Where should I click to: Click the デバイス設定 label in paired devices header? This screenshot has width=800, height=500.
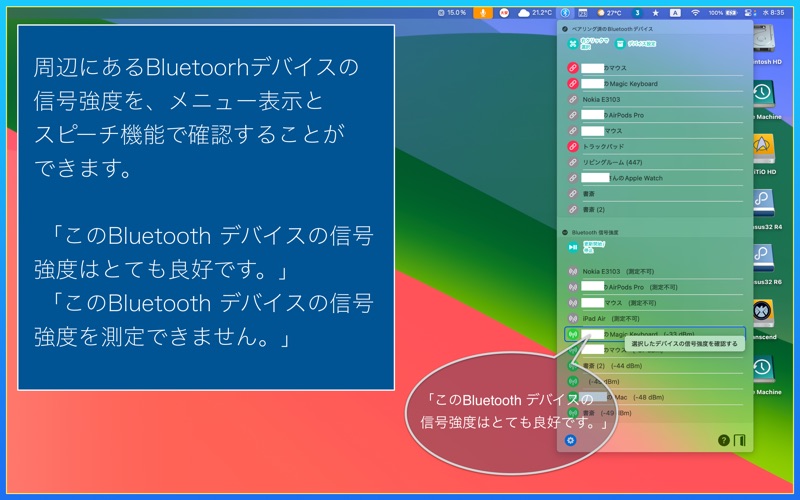641,44
